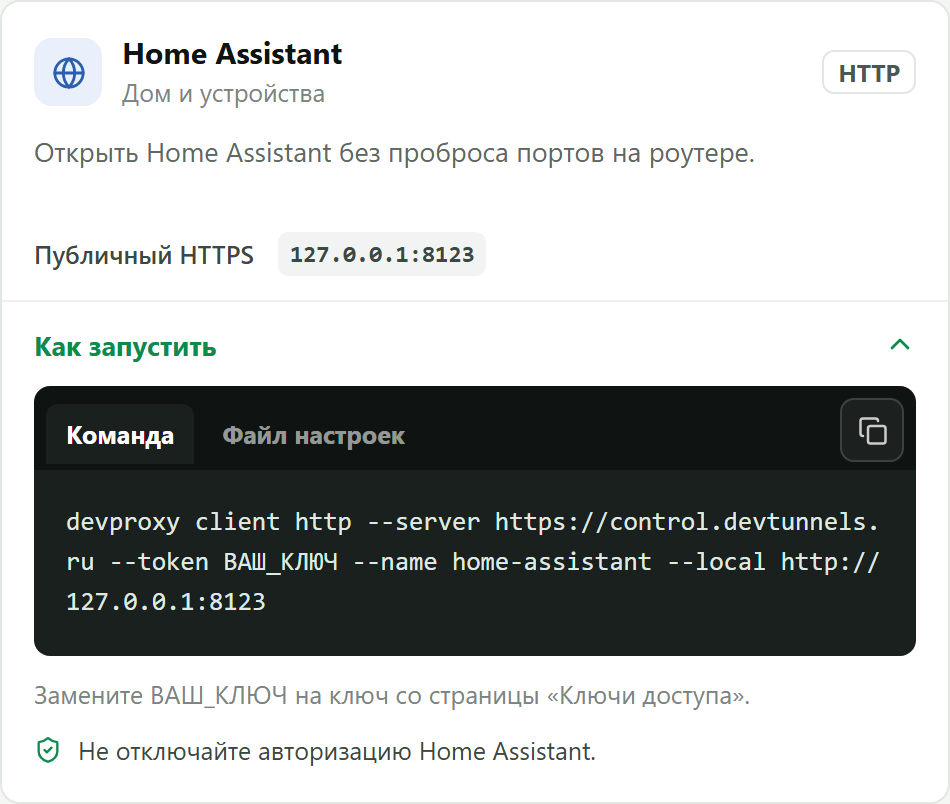Click the «Публичный HTTPS» label
This screenshot has height=804, width=950.
click(x=144, y=255)
